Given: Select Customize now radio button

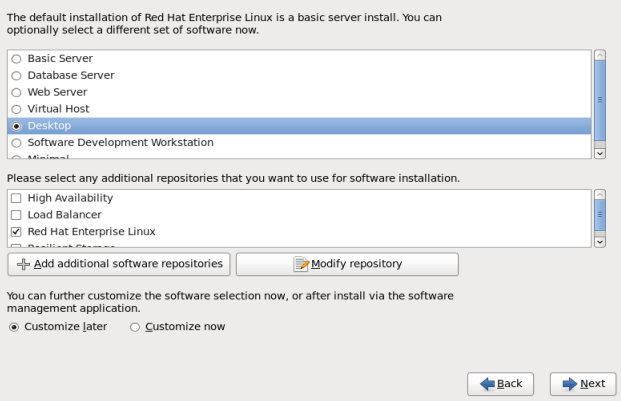Looking at the screenshot, I should (135, 327).
